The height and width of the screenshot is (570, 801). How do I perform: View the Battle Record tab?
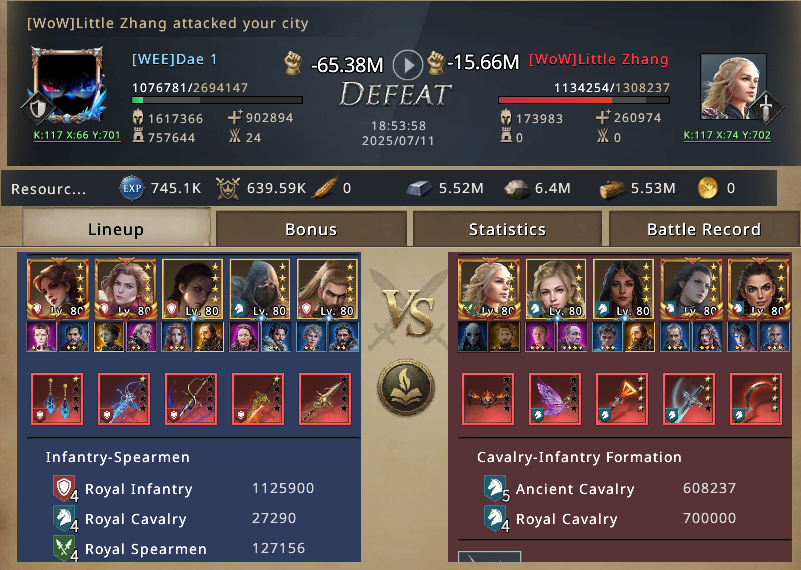point(704,229)
